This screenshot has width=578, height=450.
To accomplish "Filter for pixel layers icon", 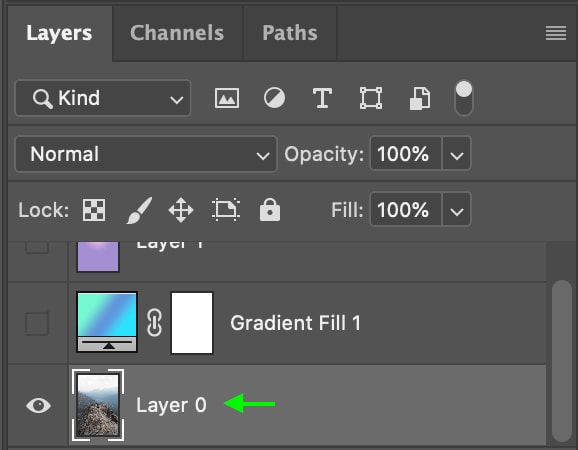I will 227,98.
